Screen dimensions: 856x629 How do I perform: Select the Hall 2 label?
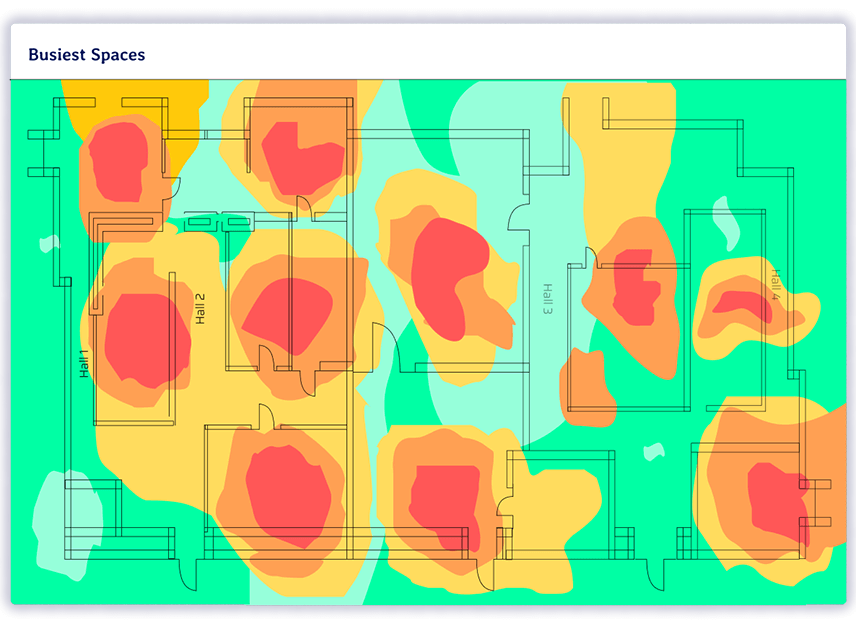coord(200,308)
